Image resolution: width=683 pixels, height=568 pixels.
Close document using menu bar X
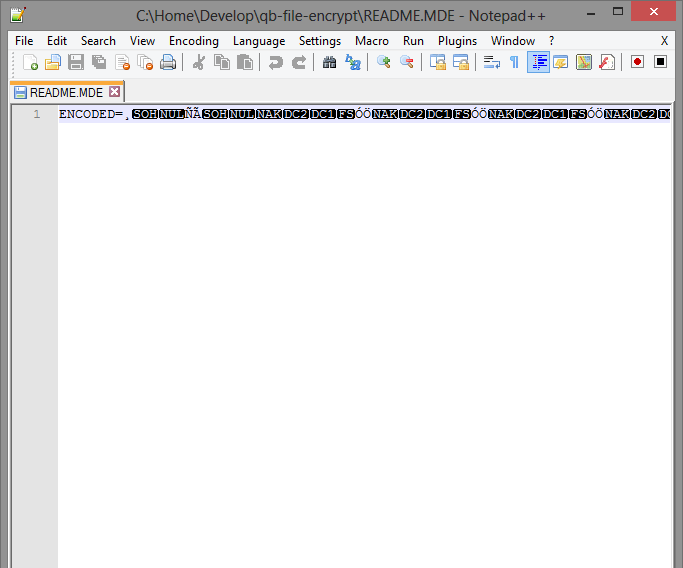(664, 41)
